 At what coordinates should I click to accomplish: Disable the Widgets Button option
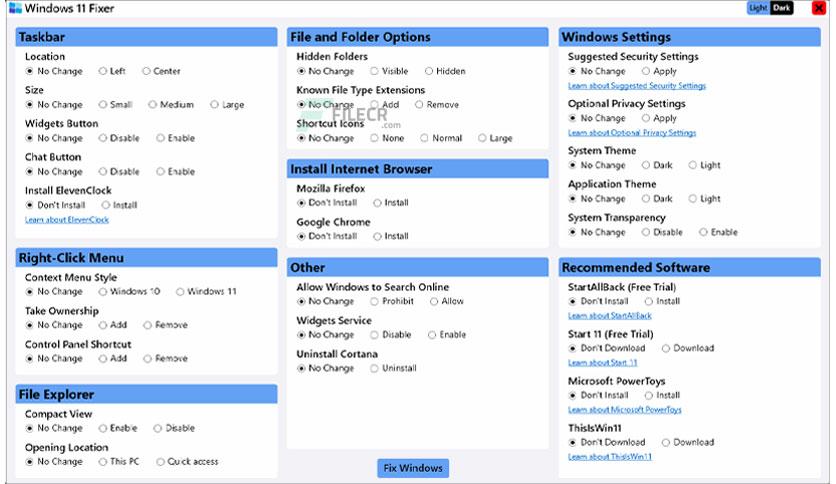(119, 138)
